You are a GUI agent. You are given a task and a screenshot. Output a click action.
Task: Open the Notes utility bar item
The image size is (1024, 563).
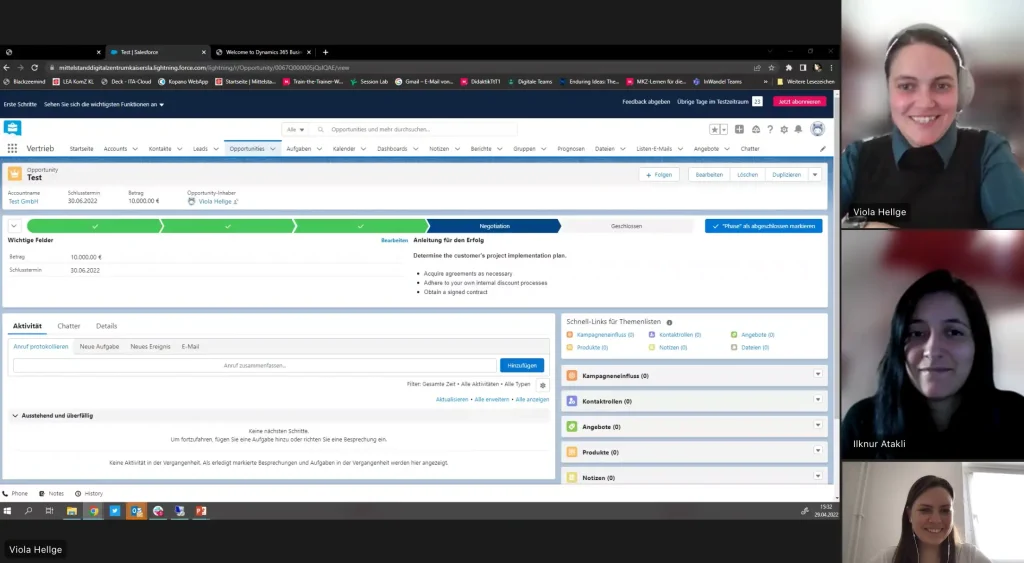point(52,494)
